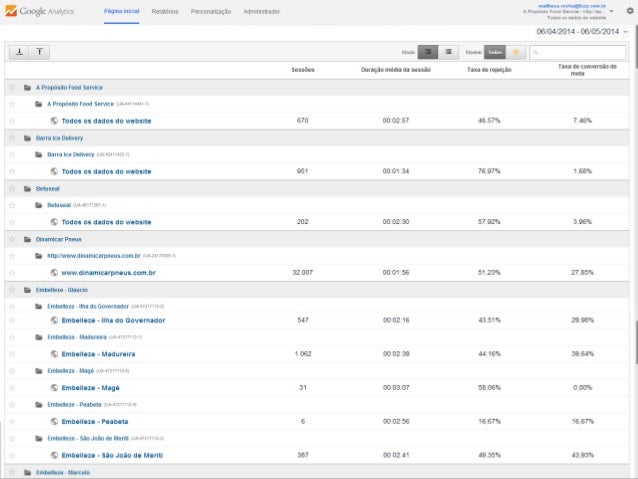Click the Google Analytics logo

pyautogui.click(x=44, y=11)
